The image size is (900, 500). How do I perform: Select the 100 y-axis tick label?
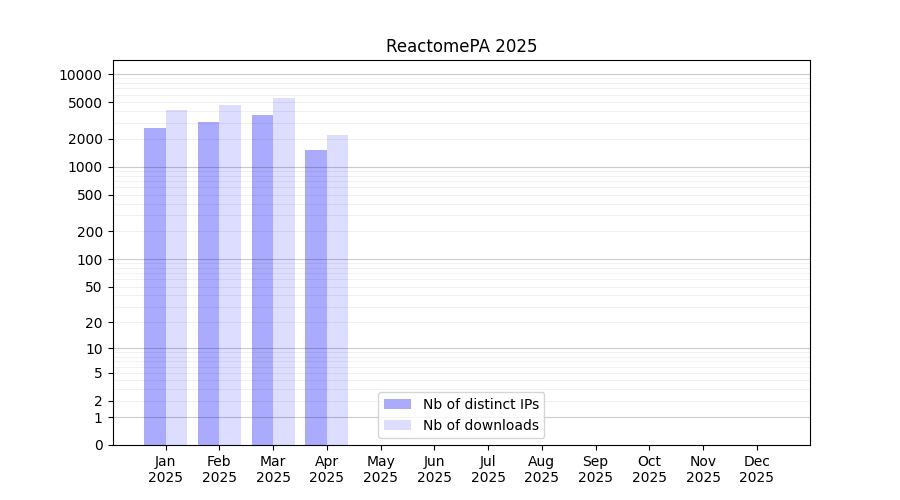pyautogui.click(x=90, y=260)
